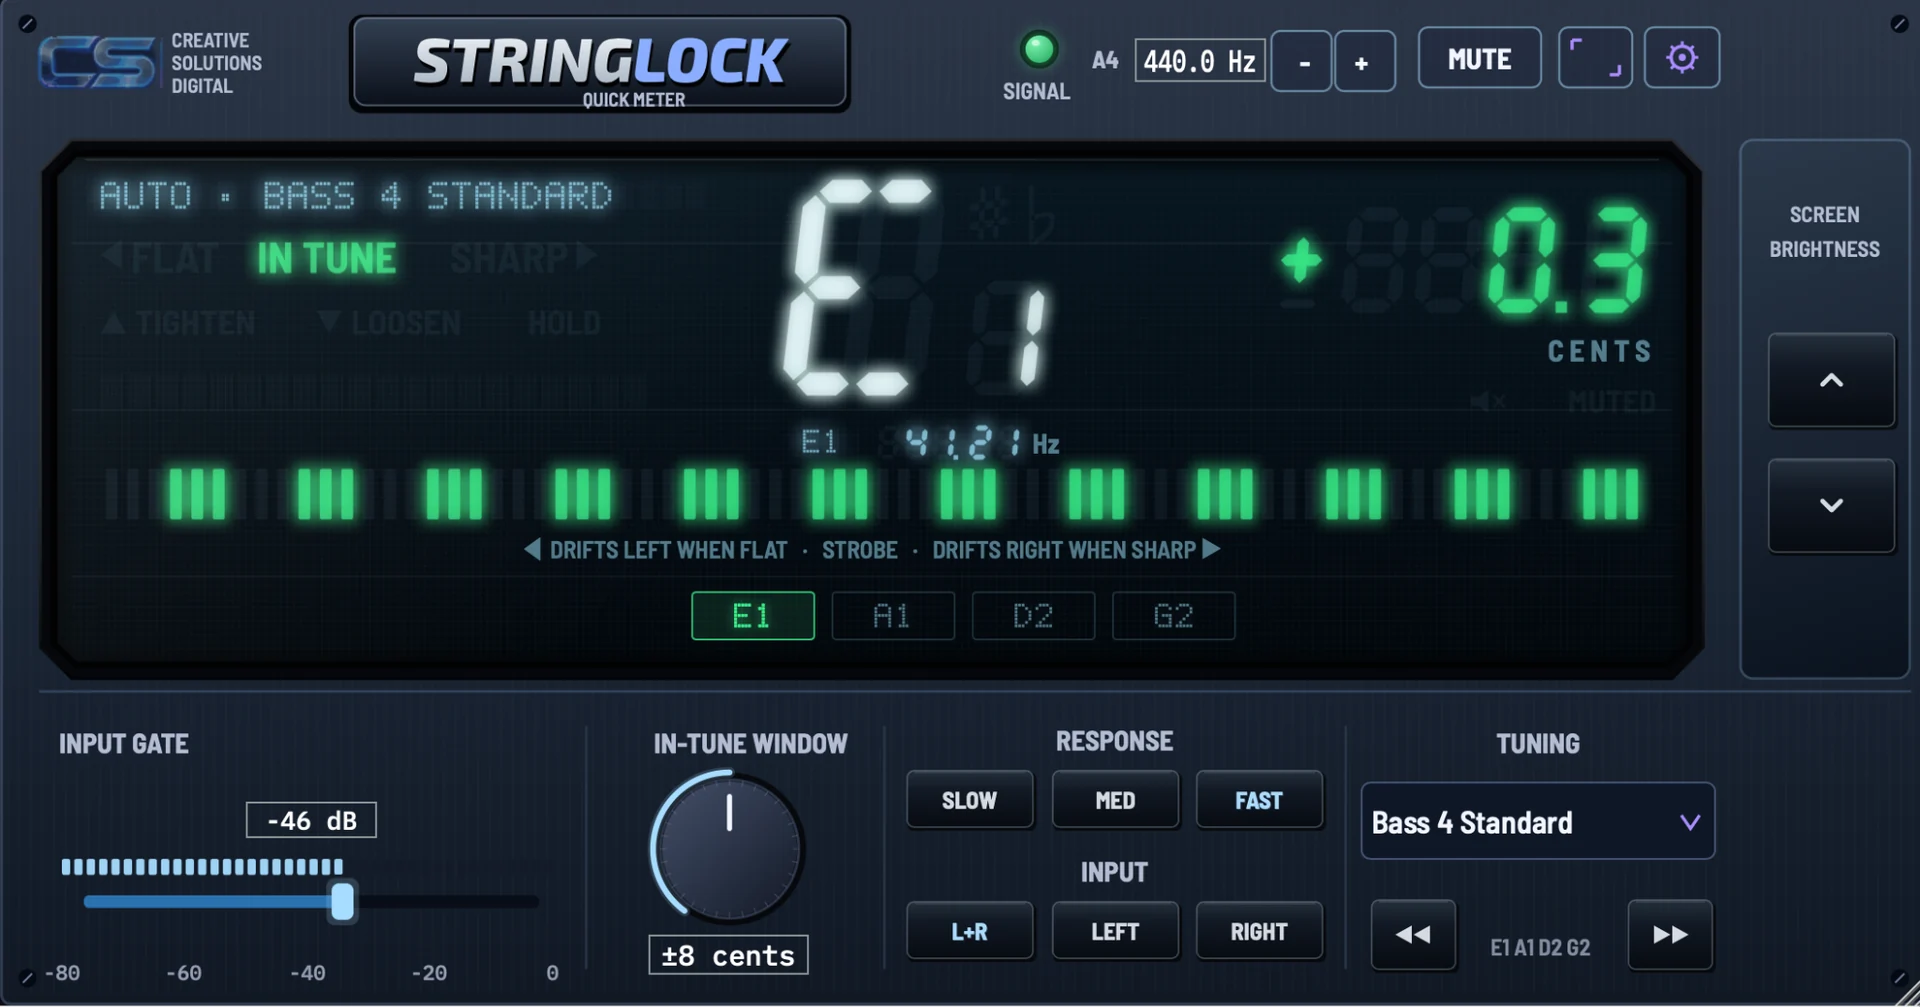The width and height of the screenshot is (1920, 1007).
Task: Click the Creative Solutions Digital logo
Action: (x=150, y=63)
